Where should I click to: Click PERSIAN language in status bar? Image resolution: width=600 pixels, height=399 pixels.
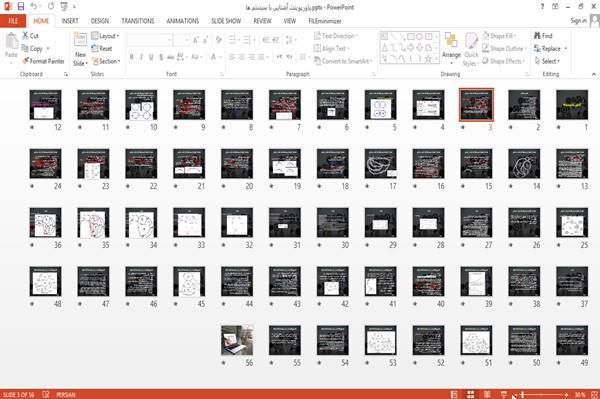click(66, 394)
